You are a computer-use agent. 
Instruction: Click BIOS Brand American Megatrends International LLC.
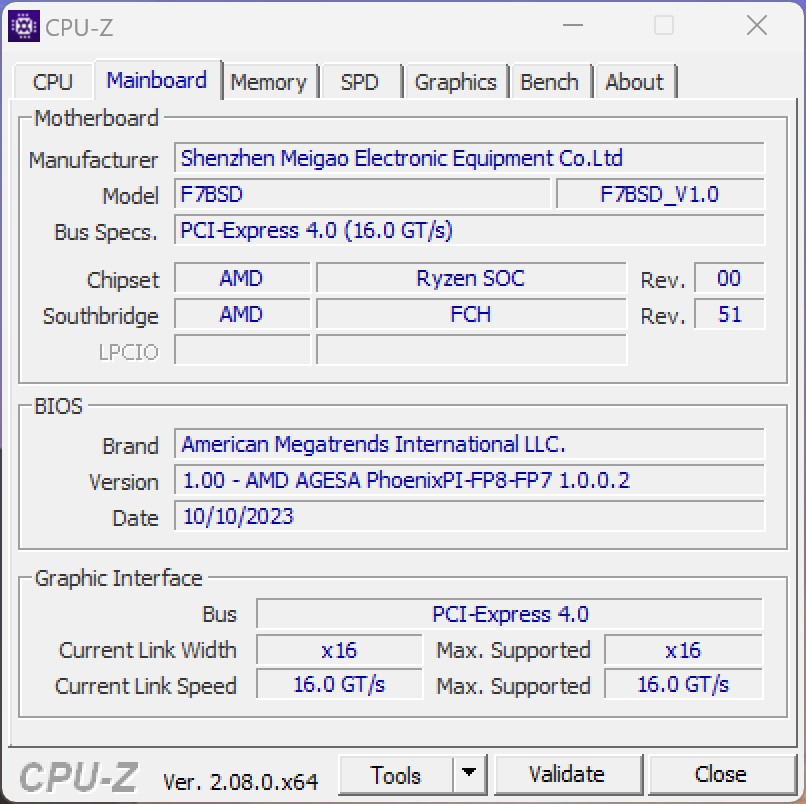[469, 444]
